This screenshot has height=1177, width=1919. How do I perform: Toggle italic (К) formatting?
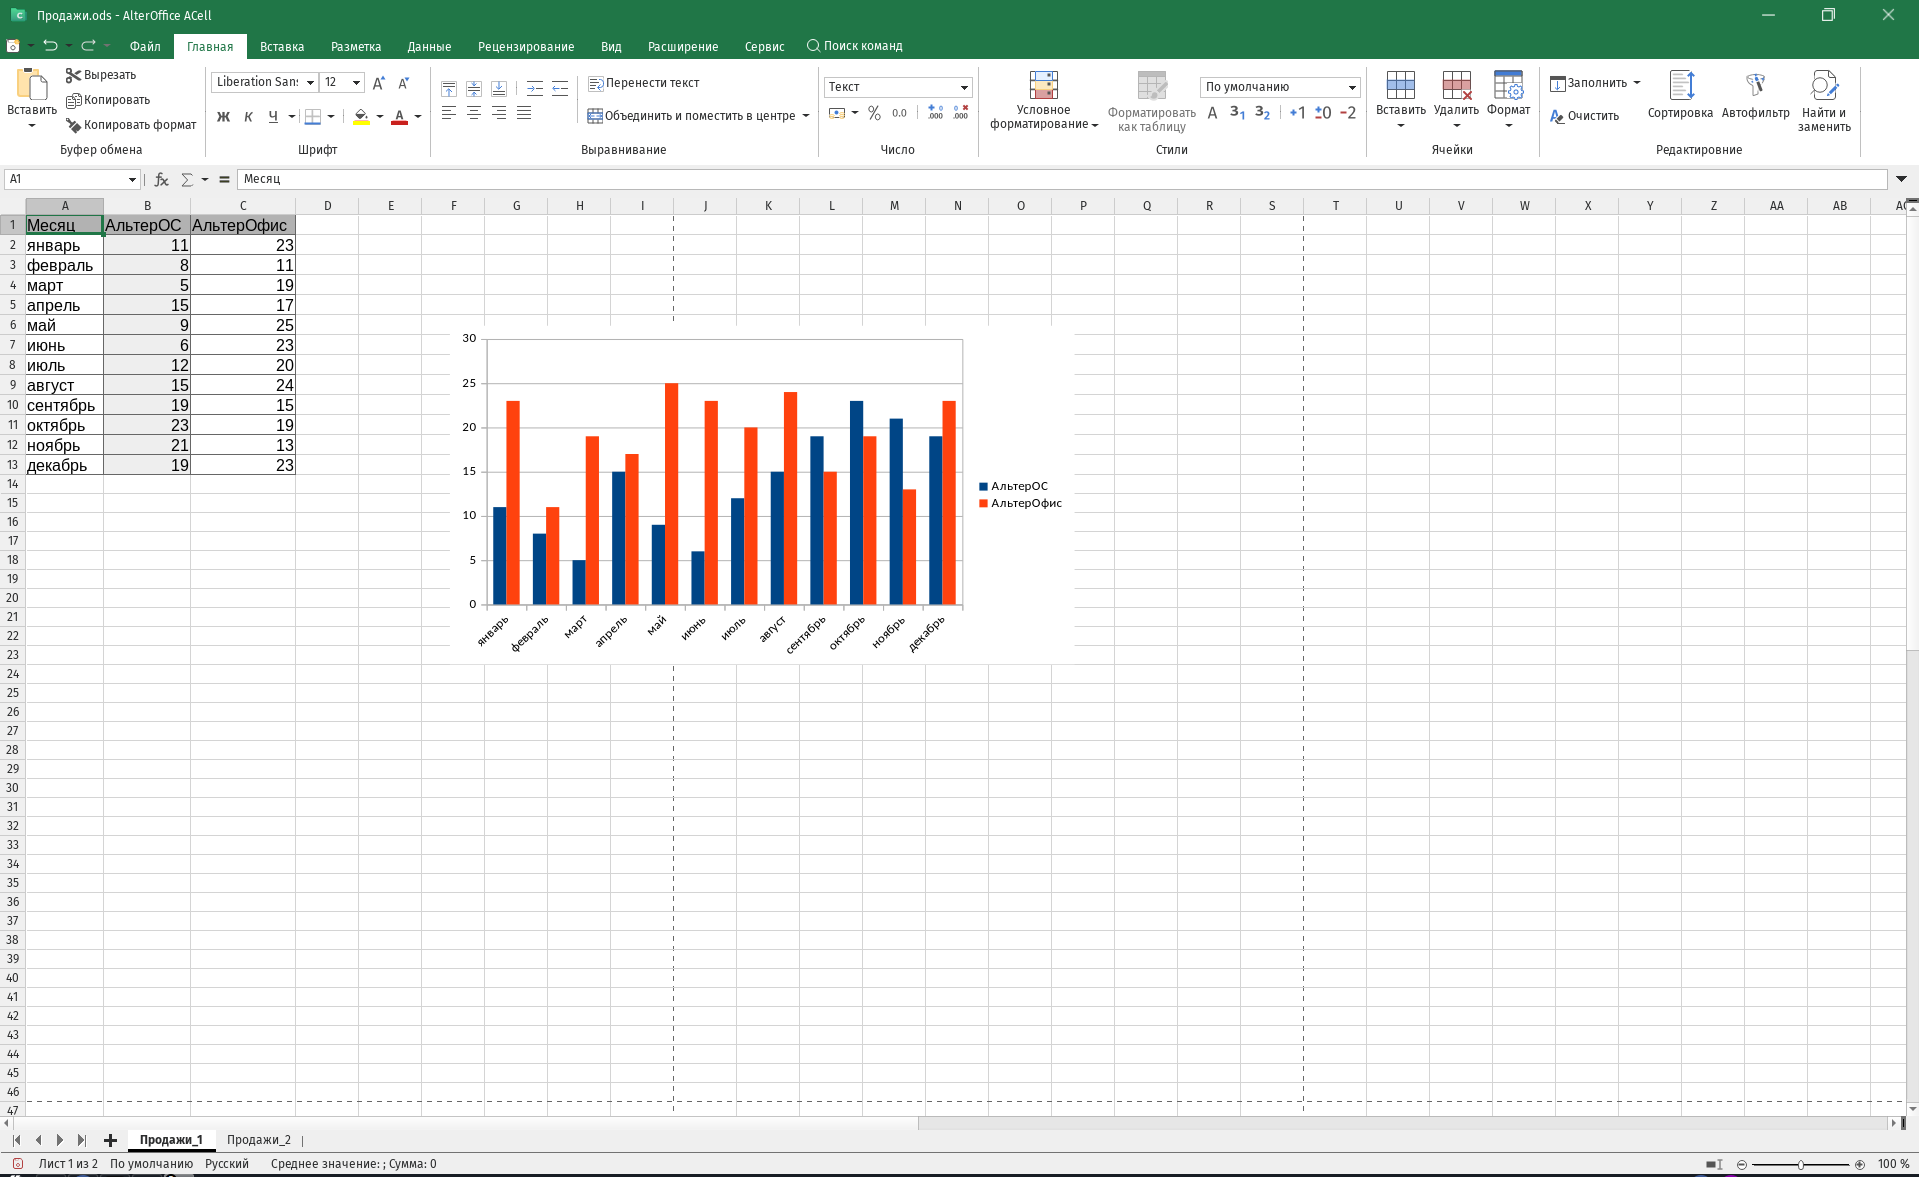click(248, 117)
